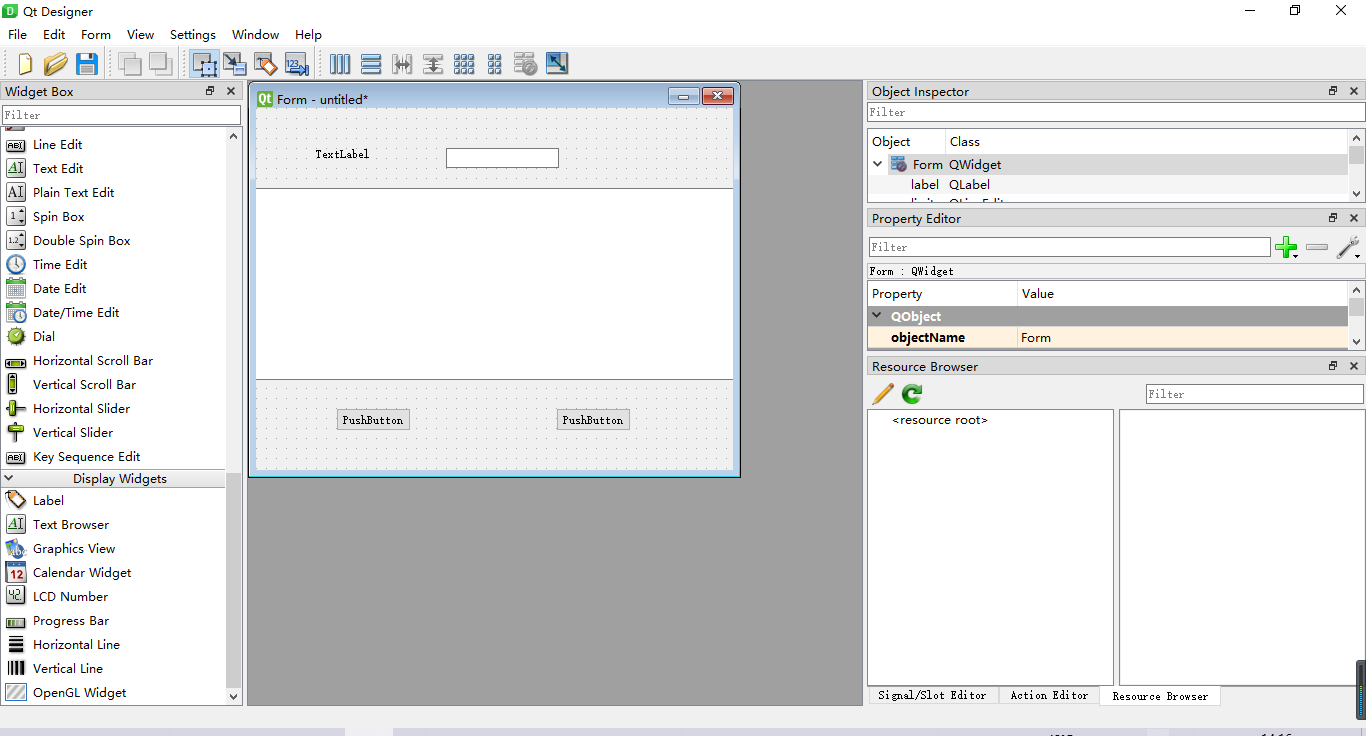Apply Lay Out in a Grid icon
This screenshot has height=736, width=1366.
click(464, 64)
